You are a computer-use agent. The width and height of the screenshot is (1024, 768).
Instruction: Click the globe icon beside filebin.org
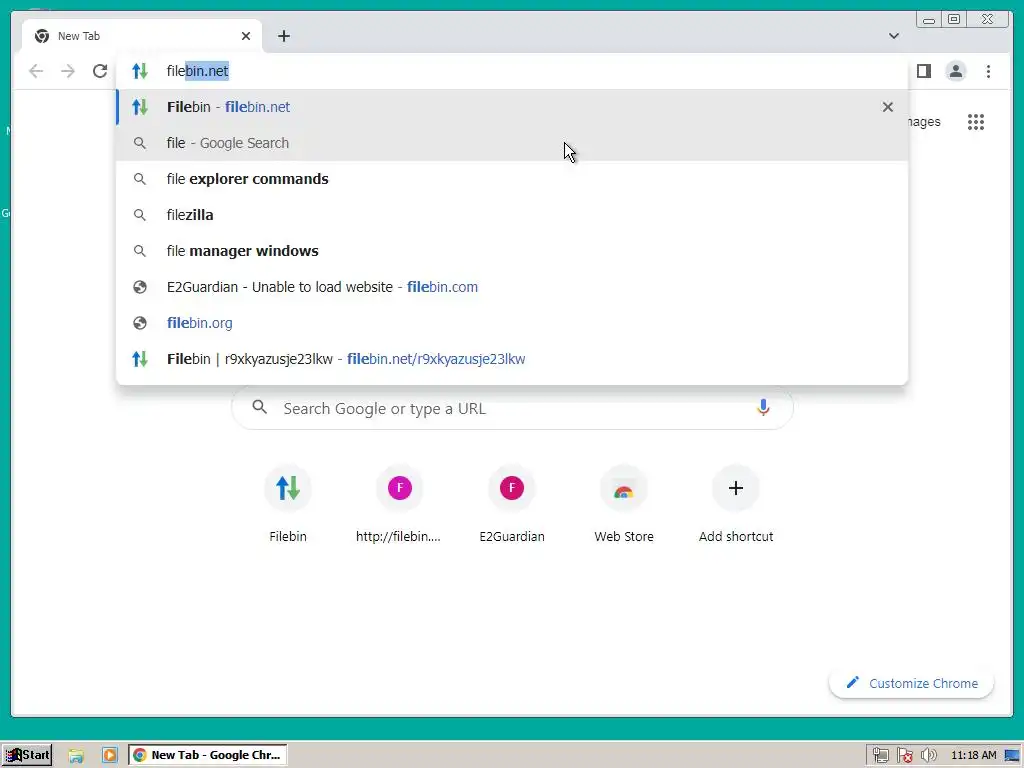point(140,323)
